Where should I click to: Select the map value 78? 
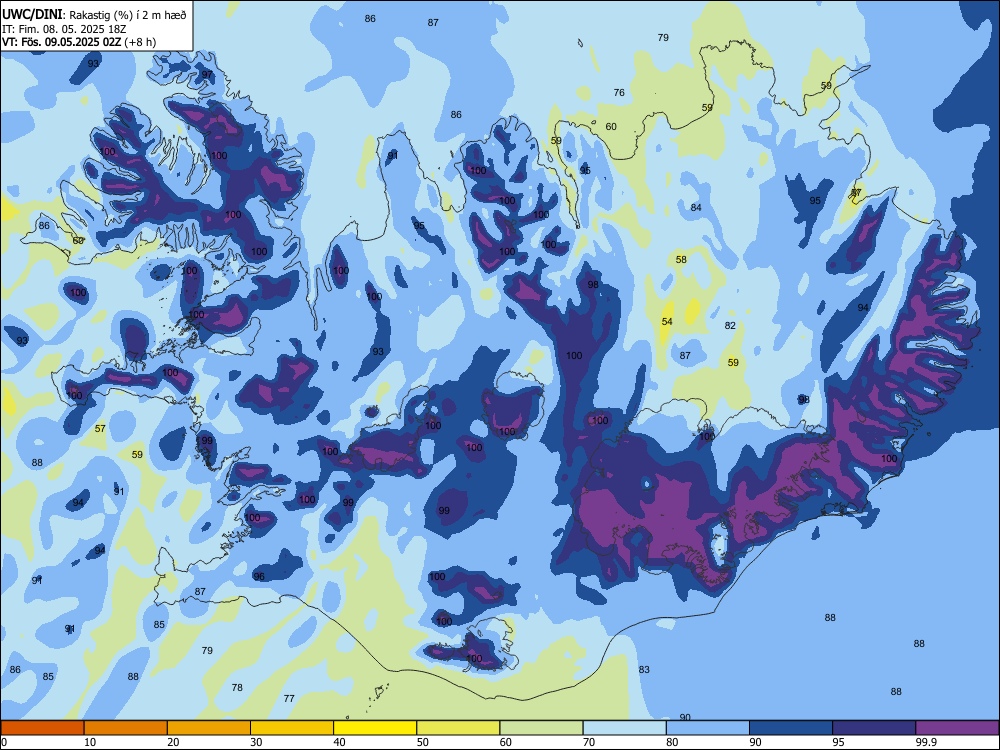coord(237,688)
